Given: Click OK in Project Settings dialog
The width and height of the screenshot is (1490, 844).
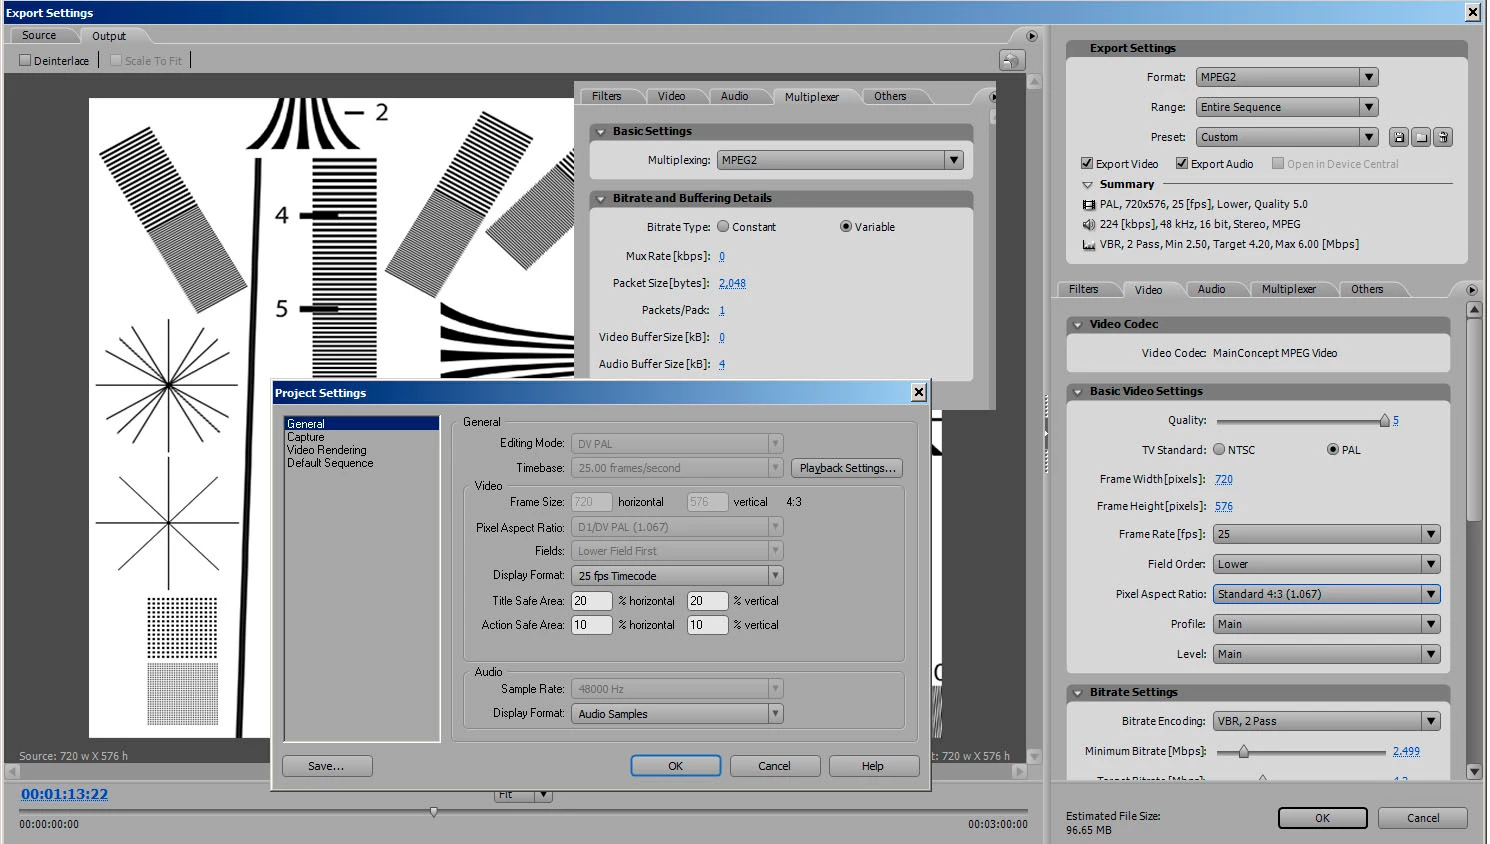Looking at the screenshot, I should [675, 766].
